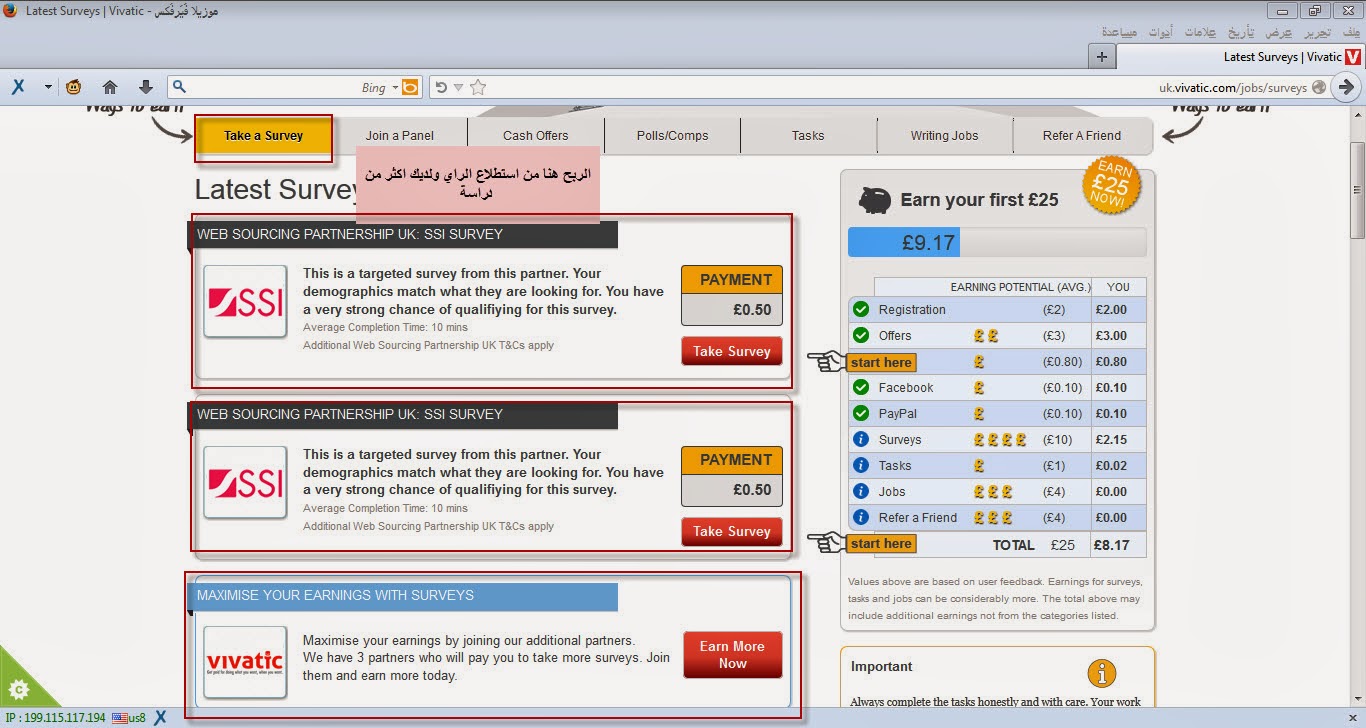Go to the browser home page icon
Image resolution: width=1366 pixels, height=728 pixels.
tap(110, 87)
